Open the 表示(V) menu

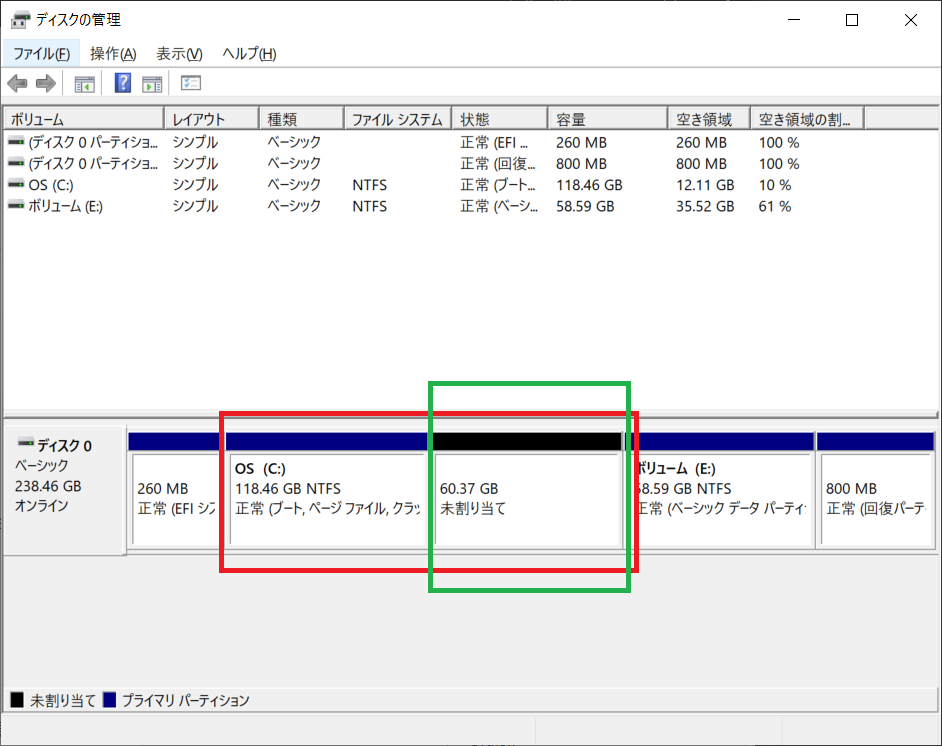click(x=179, y=53)
